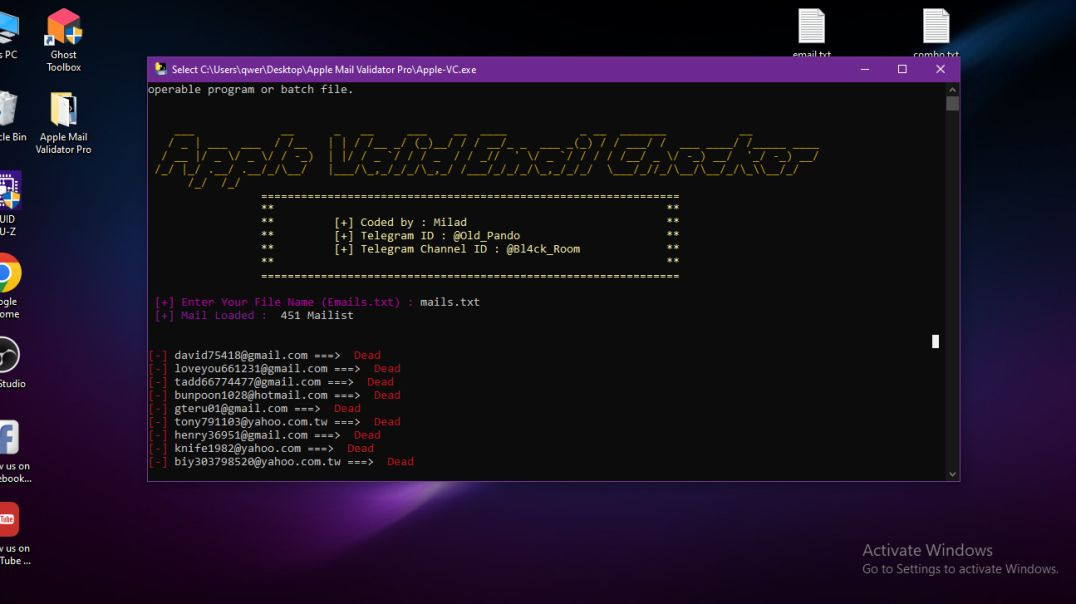Select the CPUID CPU-Z desktop shortcut
The width and height of the screenshot is (1076, 604).
10,204
